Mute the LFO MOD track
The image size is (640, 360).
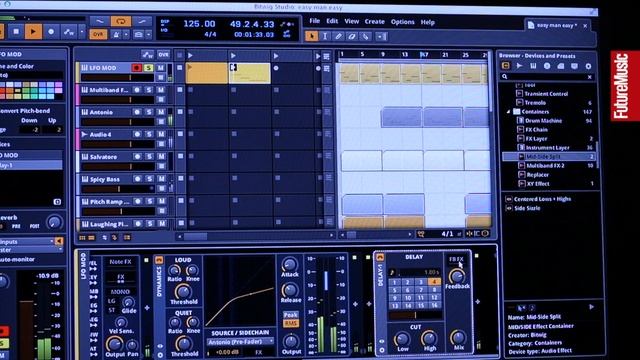point(160,68)
